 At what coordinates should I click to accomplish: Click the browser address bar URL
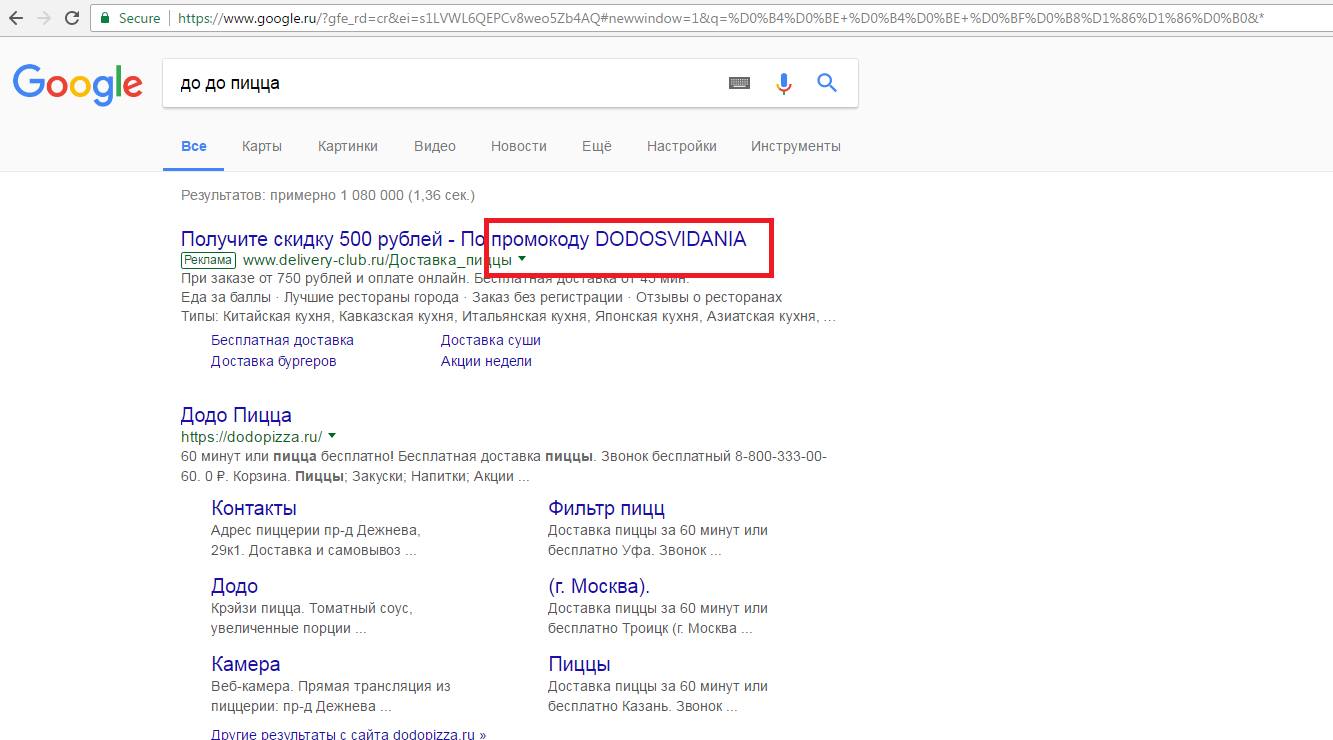coord(720,18)
